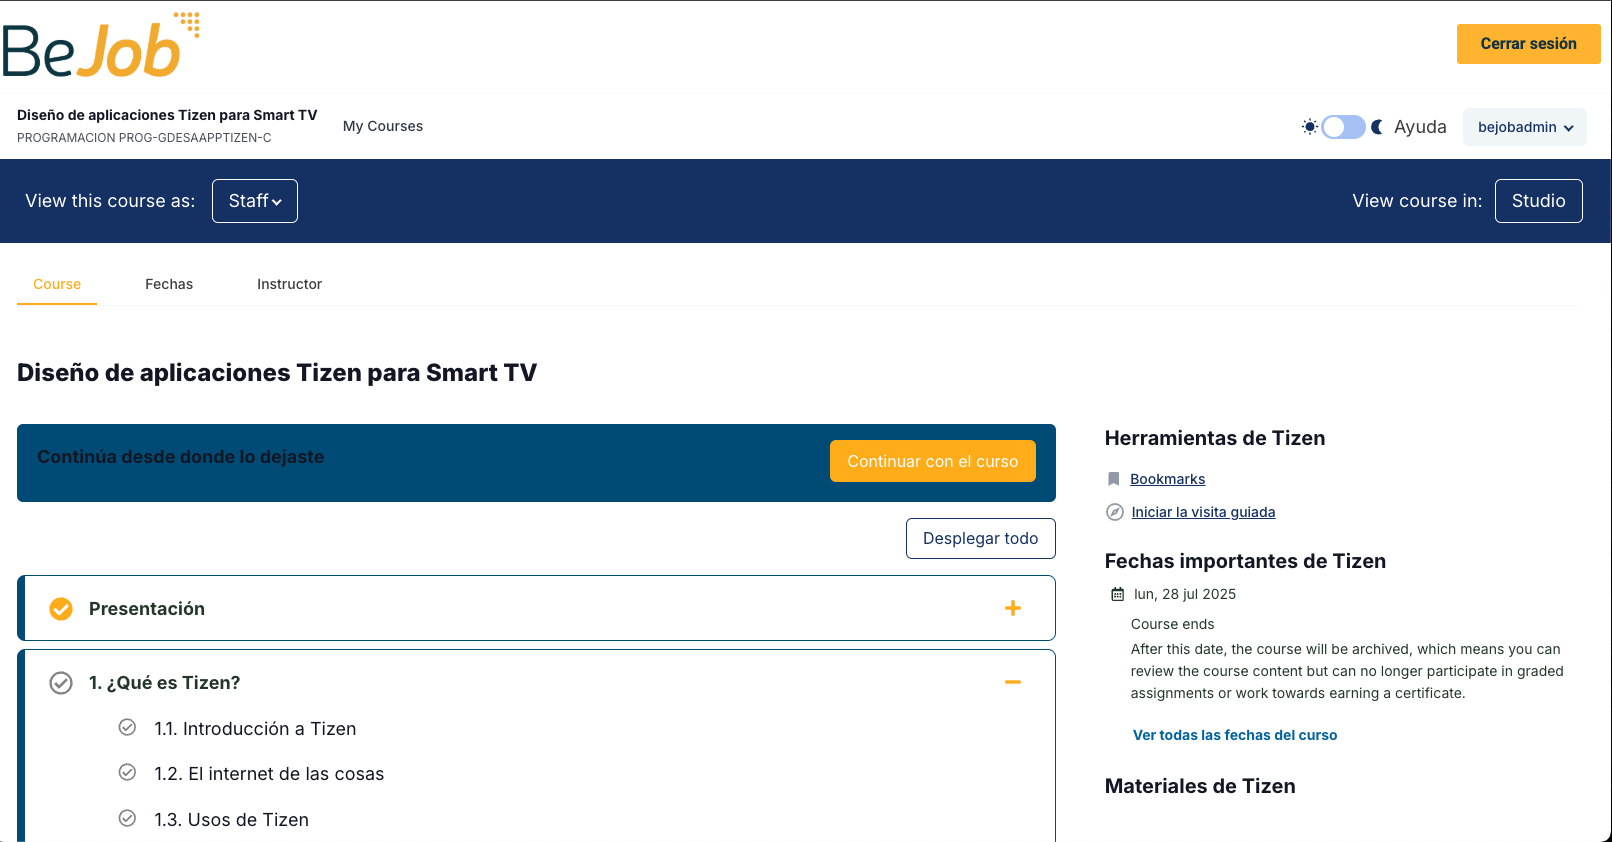1612x842 pixels.
Task: Switch to the Fechas tab
Action: pyautogui.click(x=169, y=284)
